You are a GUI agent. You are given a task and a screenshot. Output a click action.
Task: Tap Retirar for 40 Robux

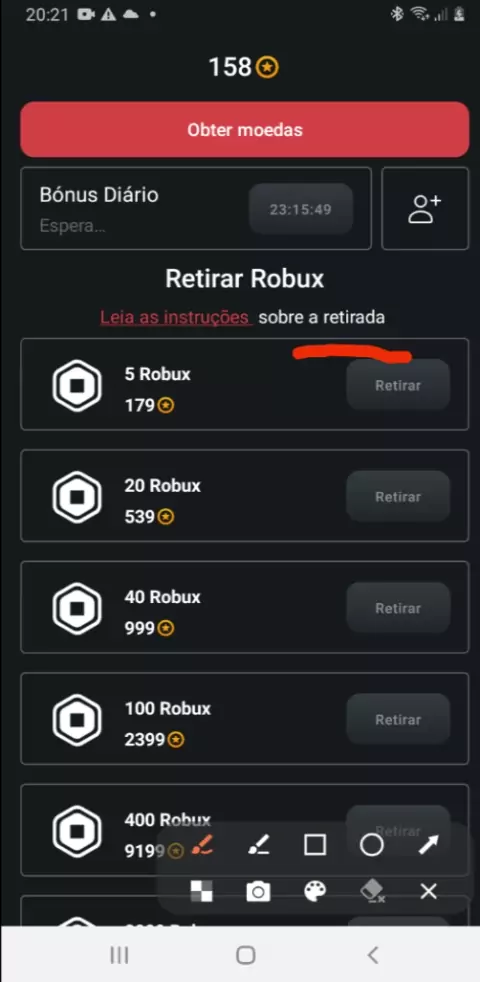click(398, 608)
